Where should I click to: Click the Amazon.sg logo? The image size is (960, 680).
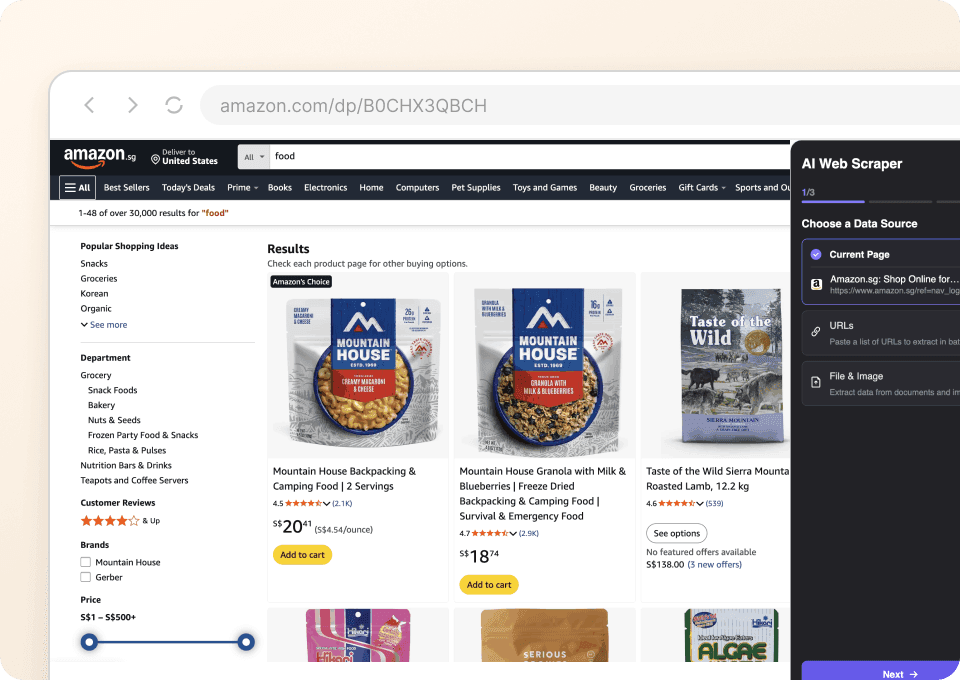[100, 157]
